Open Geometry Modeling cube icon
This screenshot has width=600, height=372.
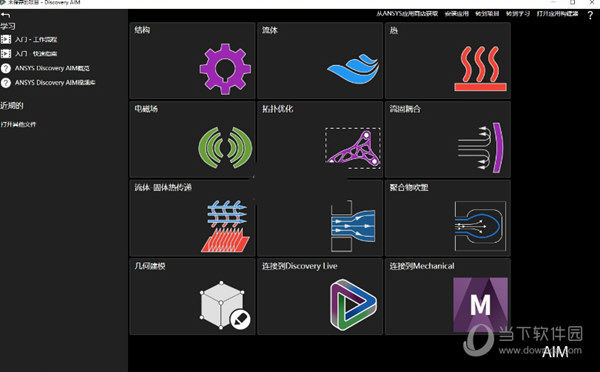225,305
